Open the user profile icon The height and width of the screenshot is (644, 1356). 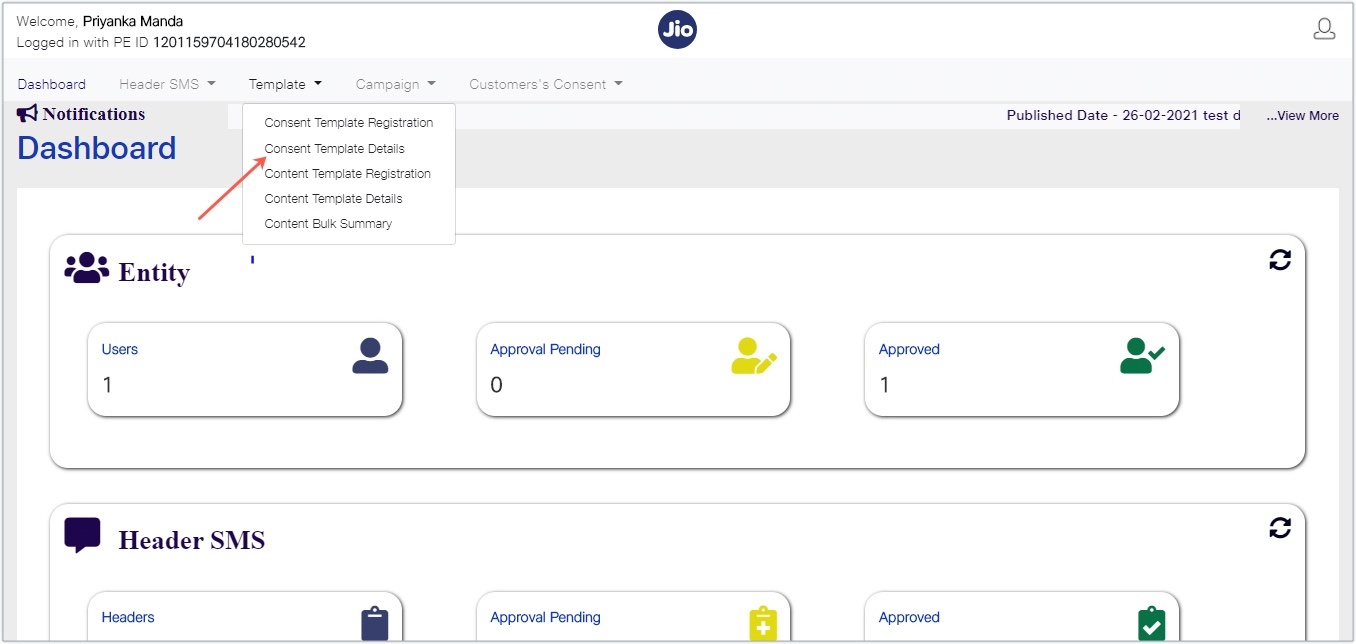[x=1324, y=29]
